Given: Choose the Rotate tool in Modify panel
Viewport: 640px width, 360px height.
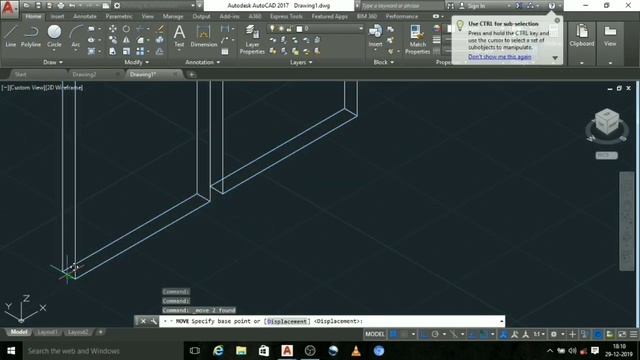Looking at the screenshot, I should pos(127,29).
